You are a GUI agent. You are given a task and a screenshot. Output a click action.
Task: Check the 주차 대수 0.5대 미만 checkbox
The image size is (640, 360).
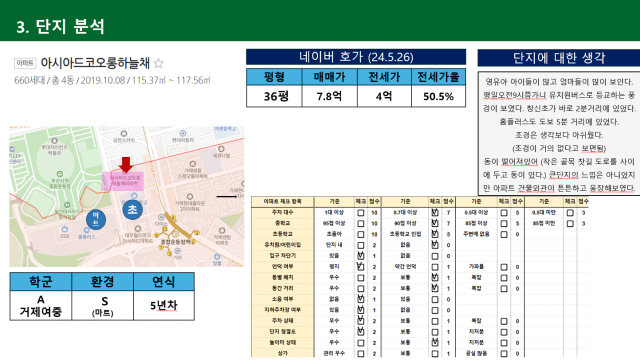pos(570,213)
